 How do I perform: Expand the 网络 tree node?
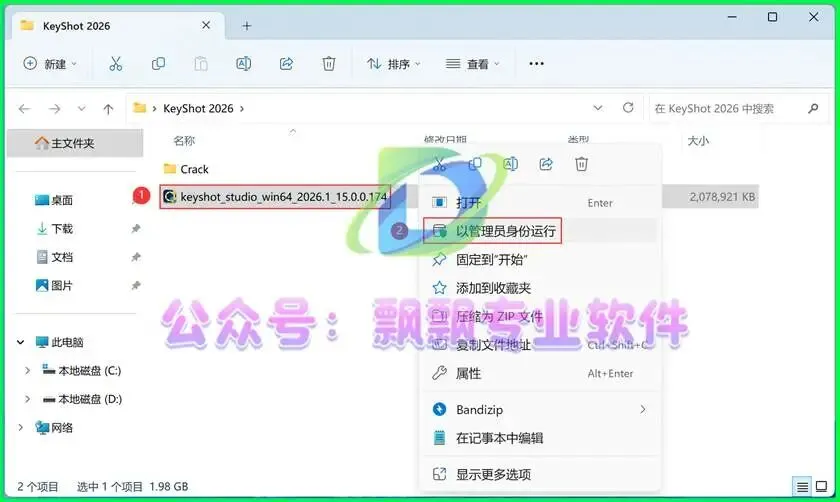click(x=20, y=427)
